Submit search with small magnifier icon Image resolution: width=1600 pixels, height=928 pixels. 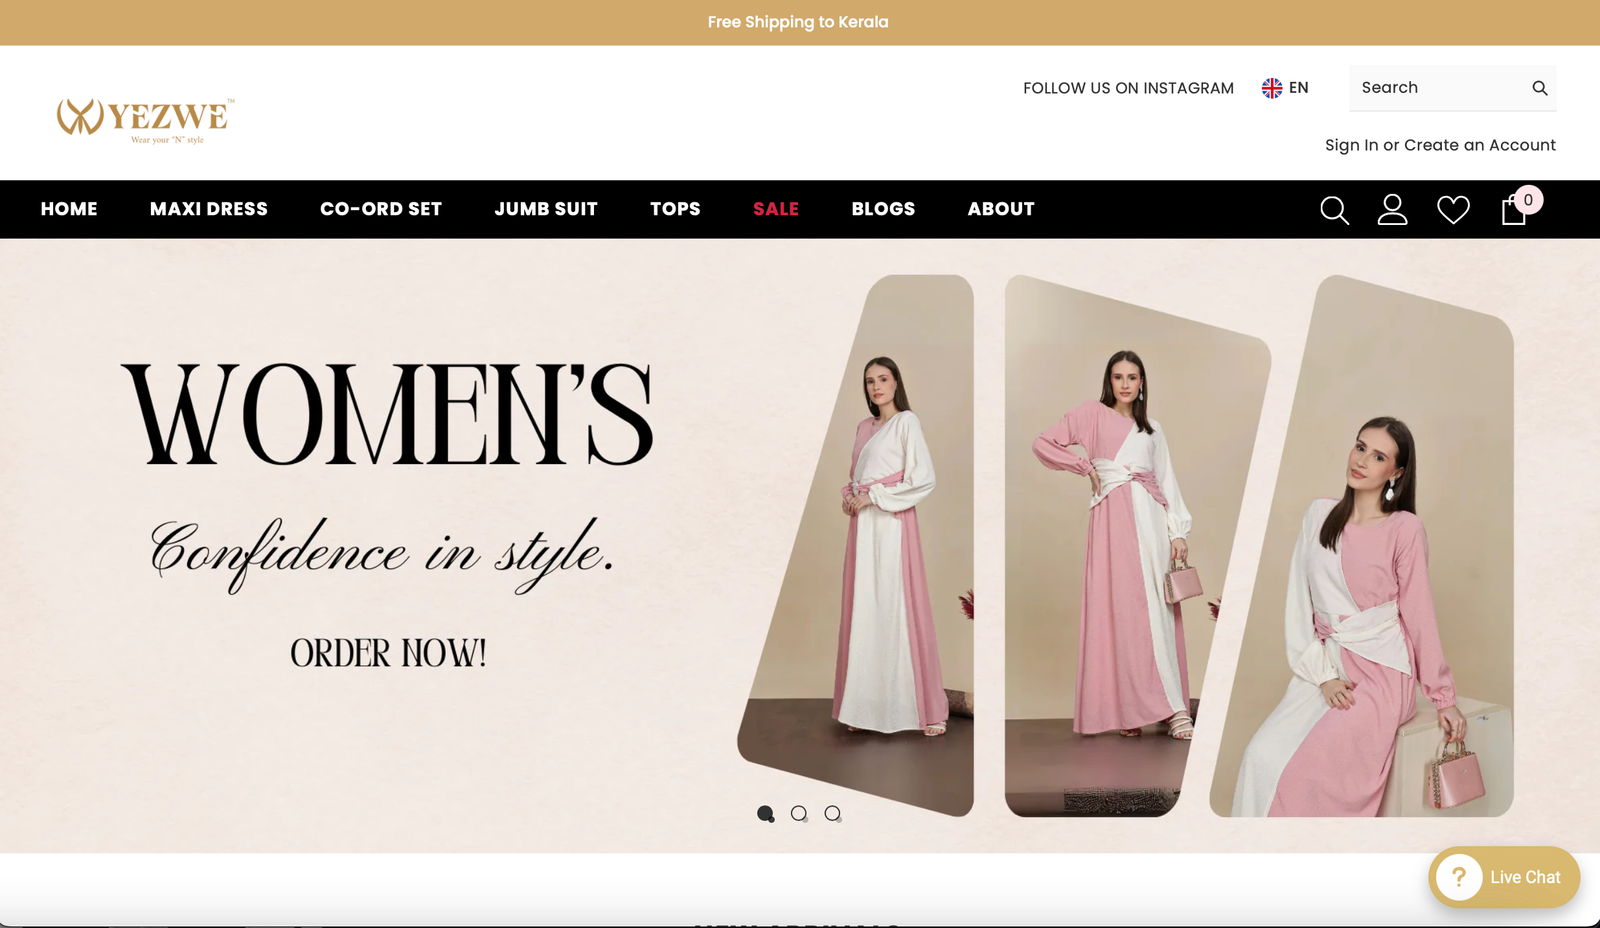(1539, 88)
